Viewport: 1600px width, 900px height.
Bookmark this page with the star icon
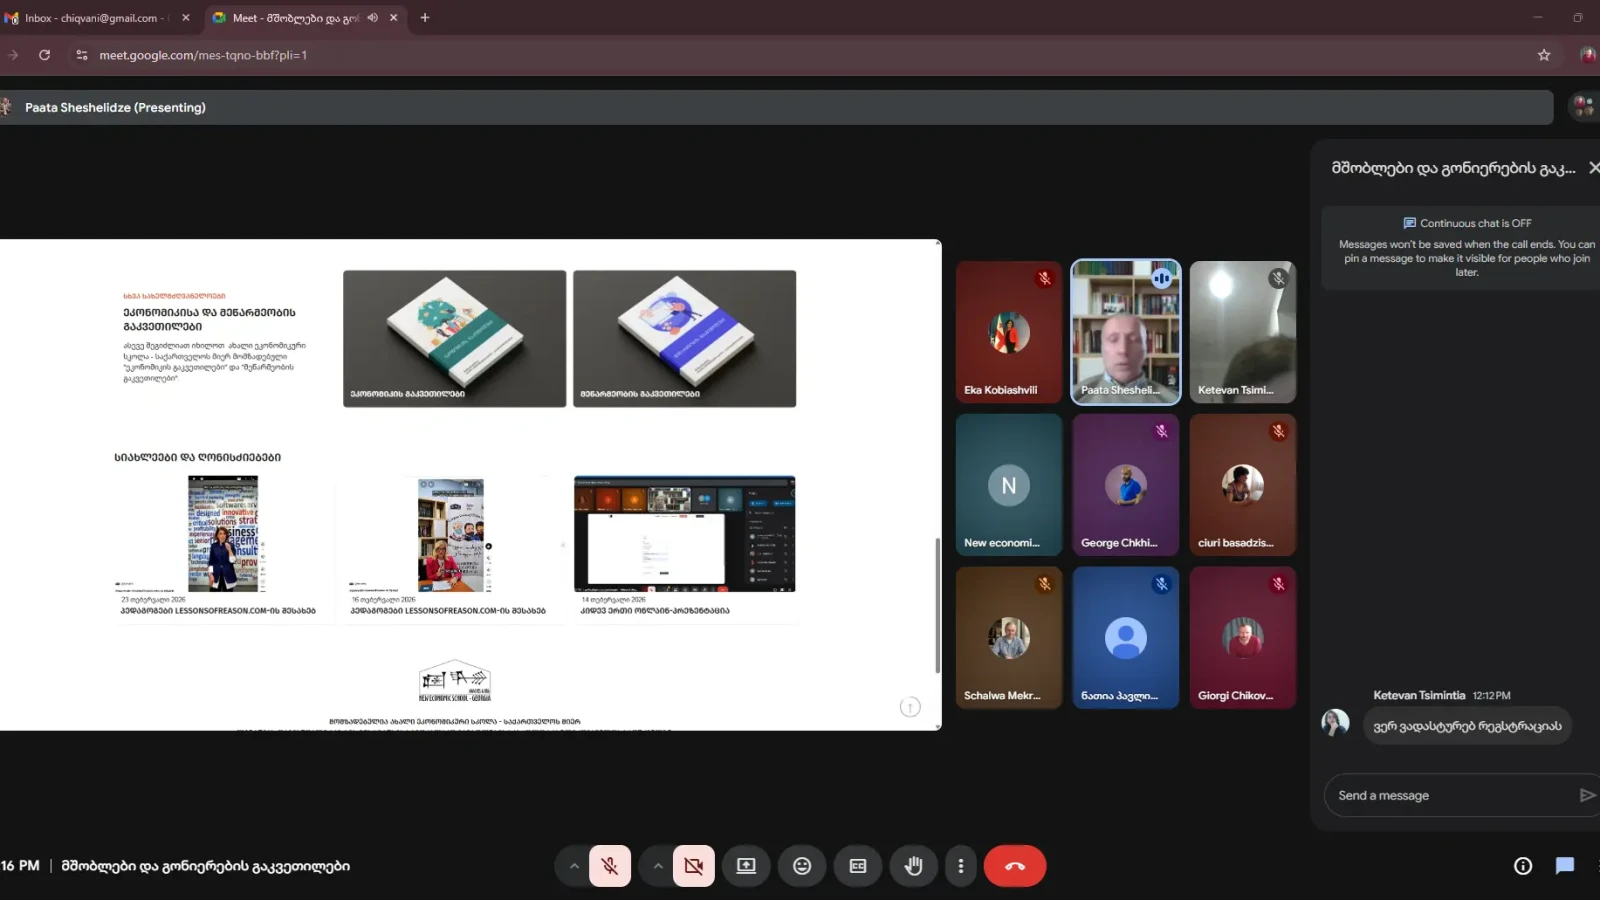pyautogui.click(x=1544, y=55)
